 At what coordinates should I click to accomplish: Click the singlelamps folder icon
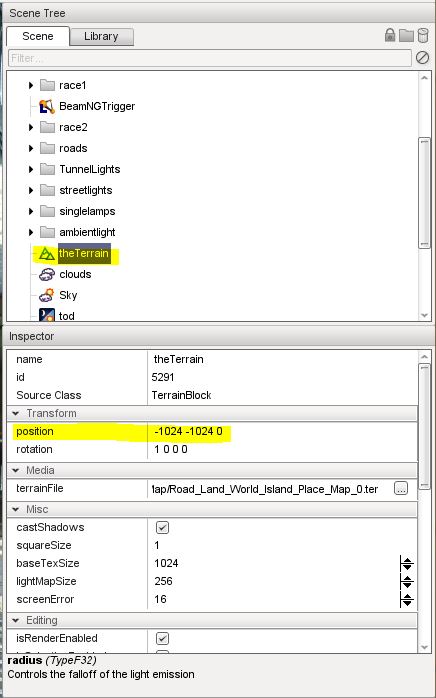pyautogui.click(x=47, y=211)
